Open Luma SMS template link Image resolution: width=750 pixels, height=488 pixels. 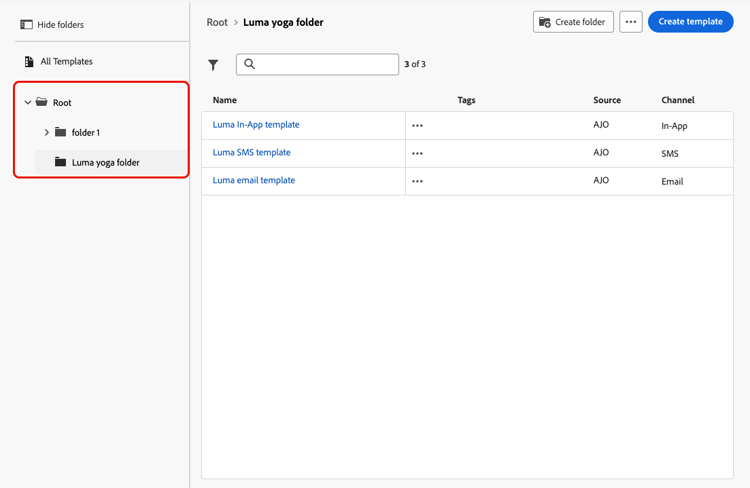click(252, 152)
